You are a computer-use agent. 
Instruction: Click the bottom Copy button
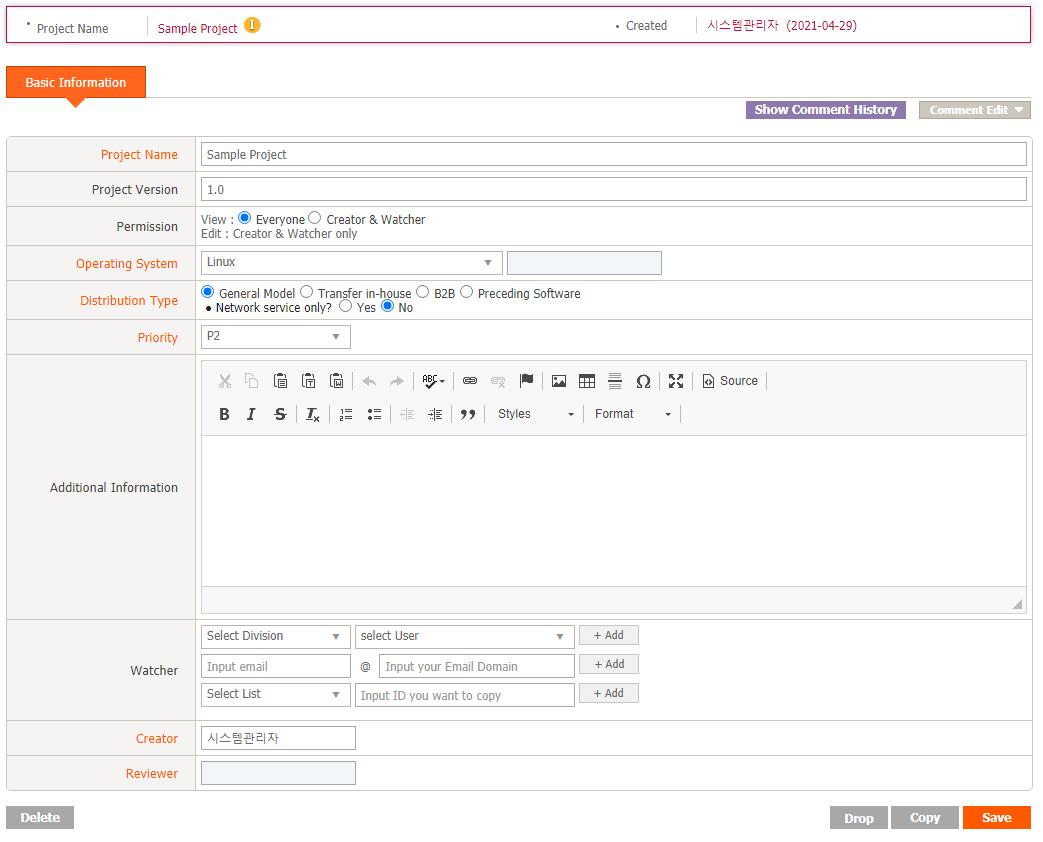pyautogui.click(x=925, y=818)
